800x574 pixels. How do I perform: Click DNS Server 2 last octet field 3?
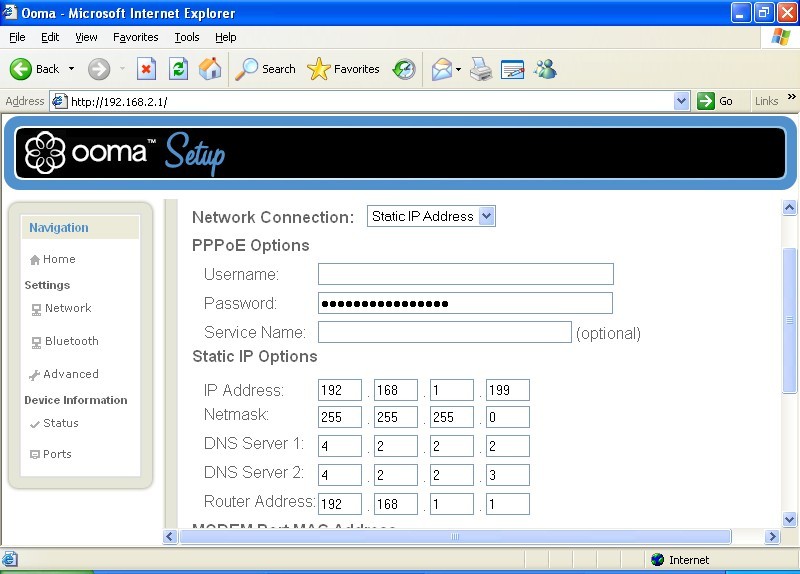coord(508,475)
